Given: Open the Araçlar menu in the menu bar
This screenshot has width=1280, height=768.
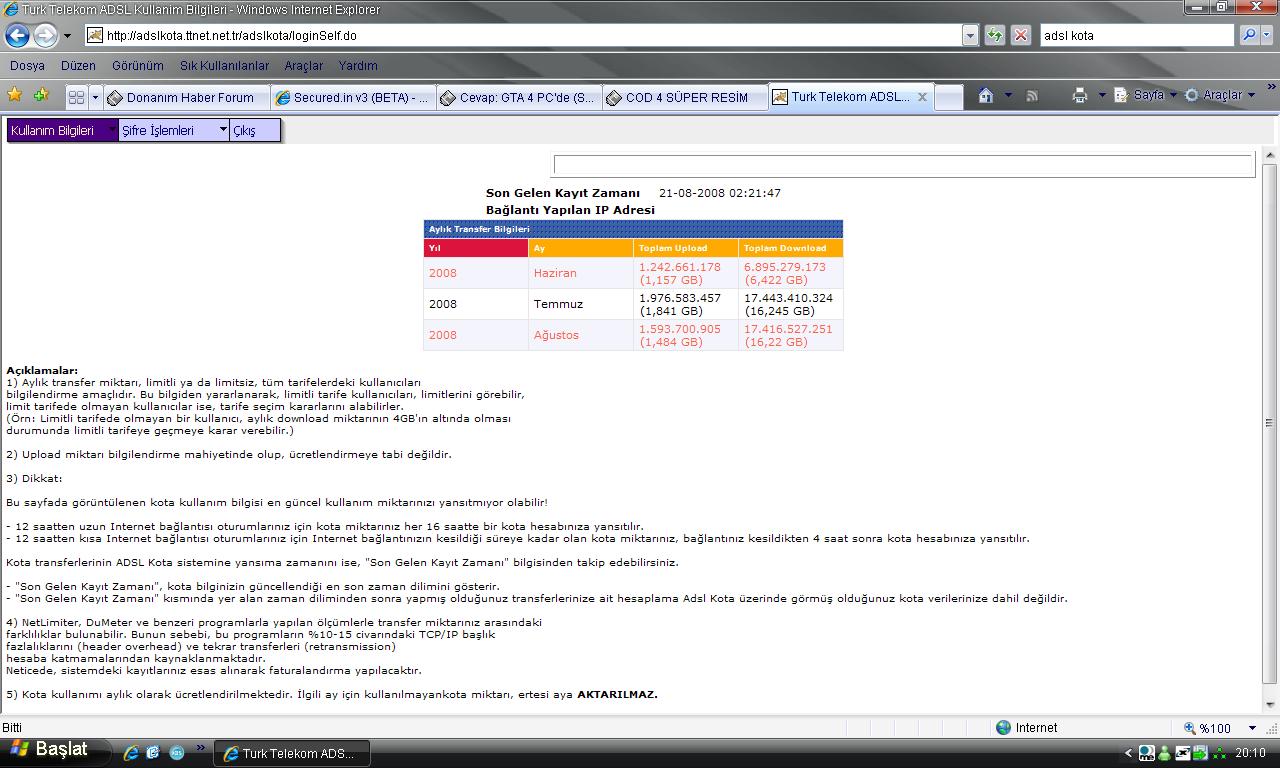Looking at the screenshot, I should 304,65.
